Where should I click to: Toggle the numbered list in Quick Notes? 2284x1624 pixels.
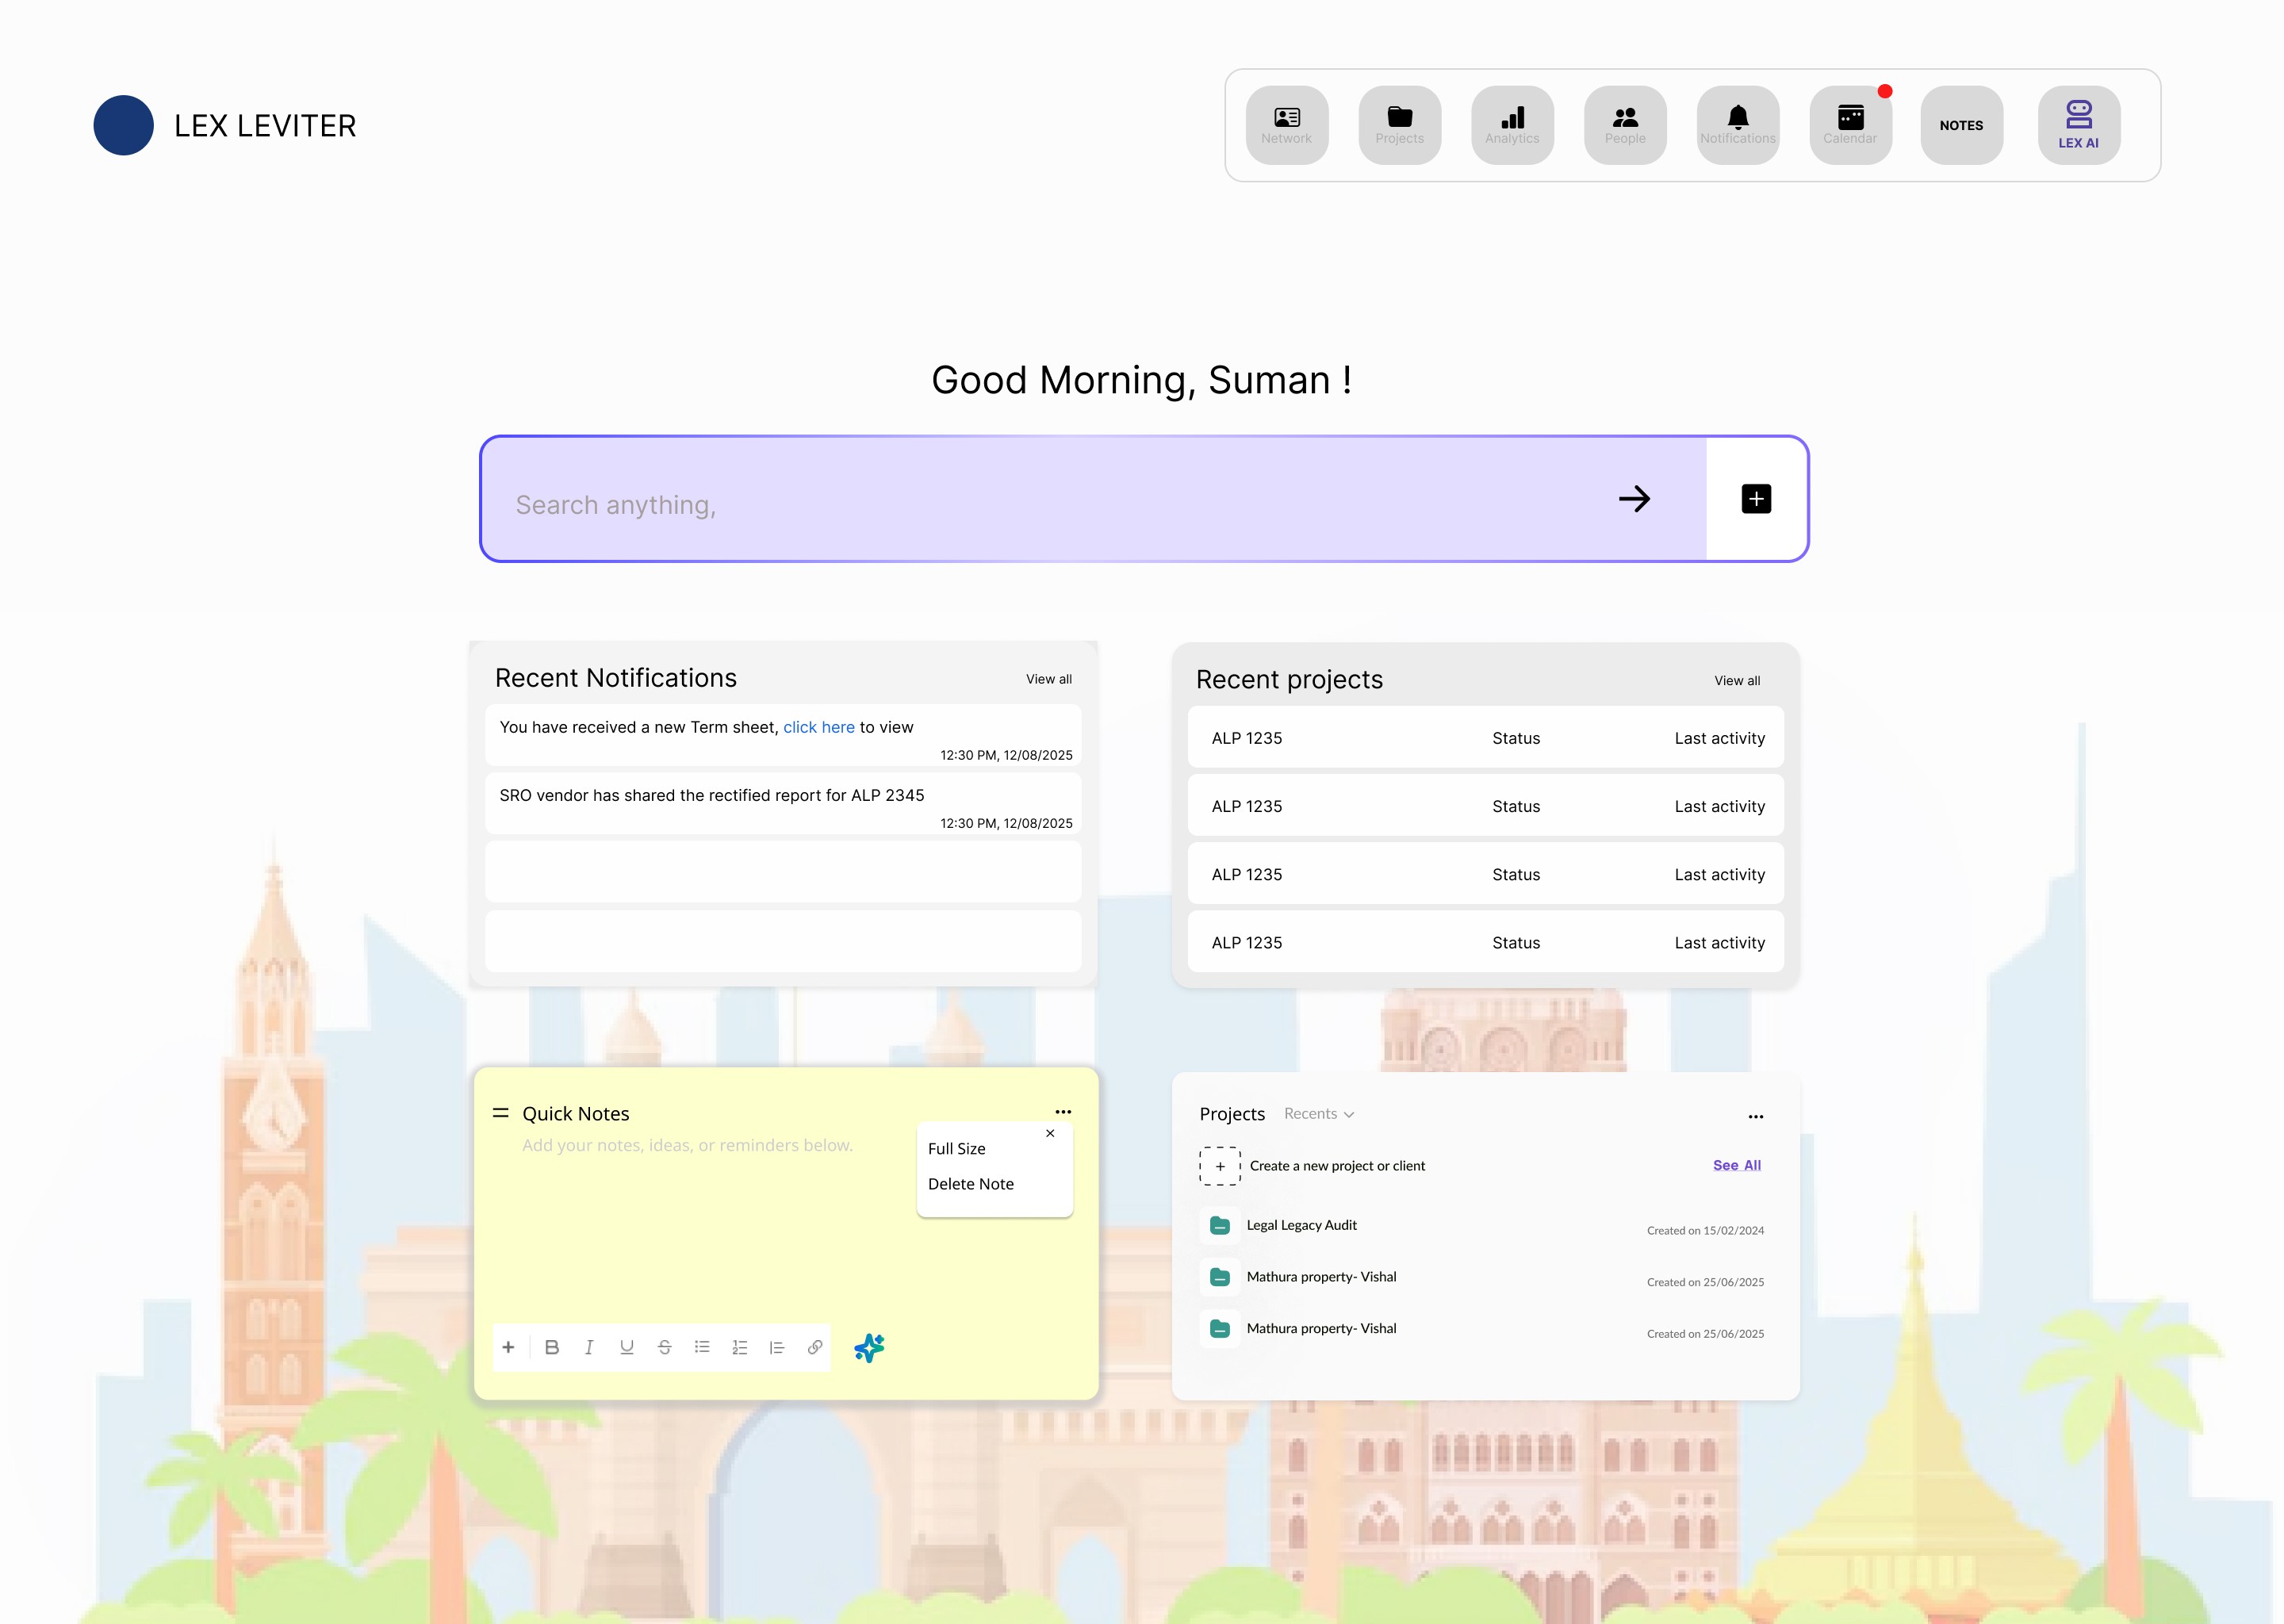pyautogui.click(x=739, y=1347)
